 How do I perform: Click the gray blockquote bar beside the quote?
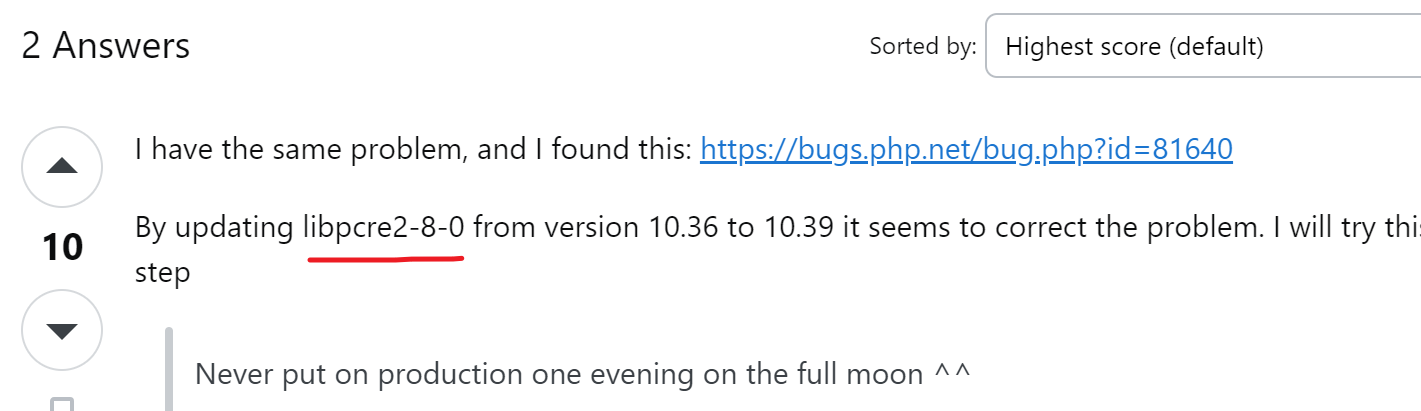(x=169, y=370)
